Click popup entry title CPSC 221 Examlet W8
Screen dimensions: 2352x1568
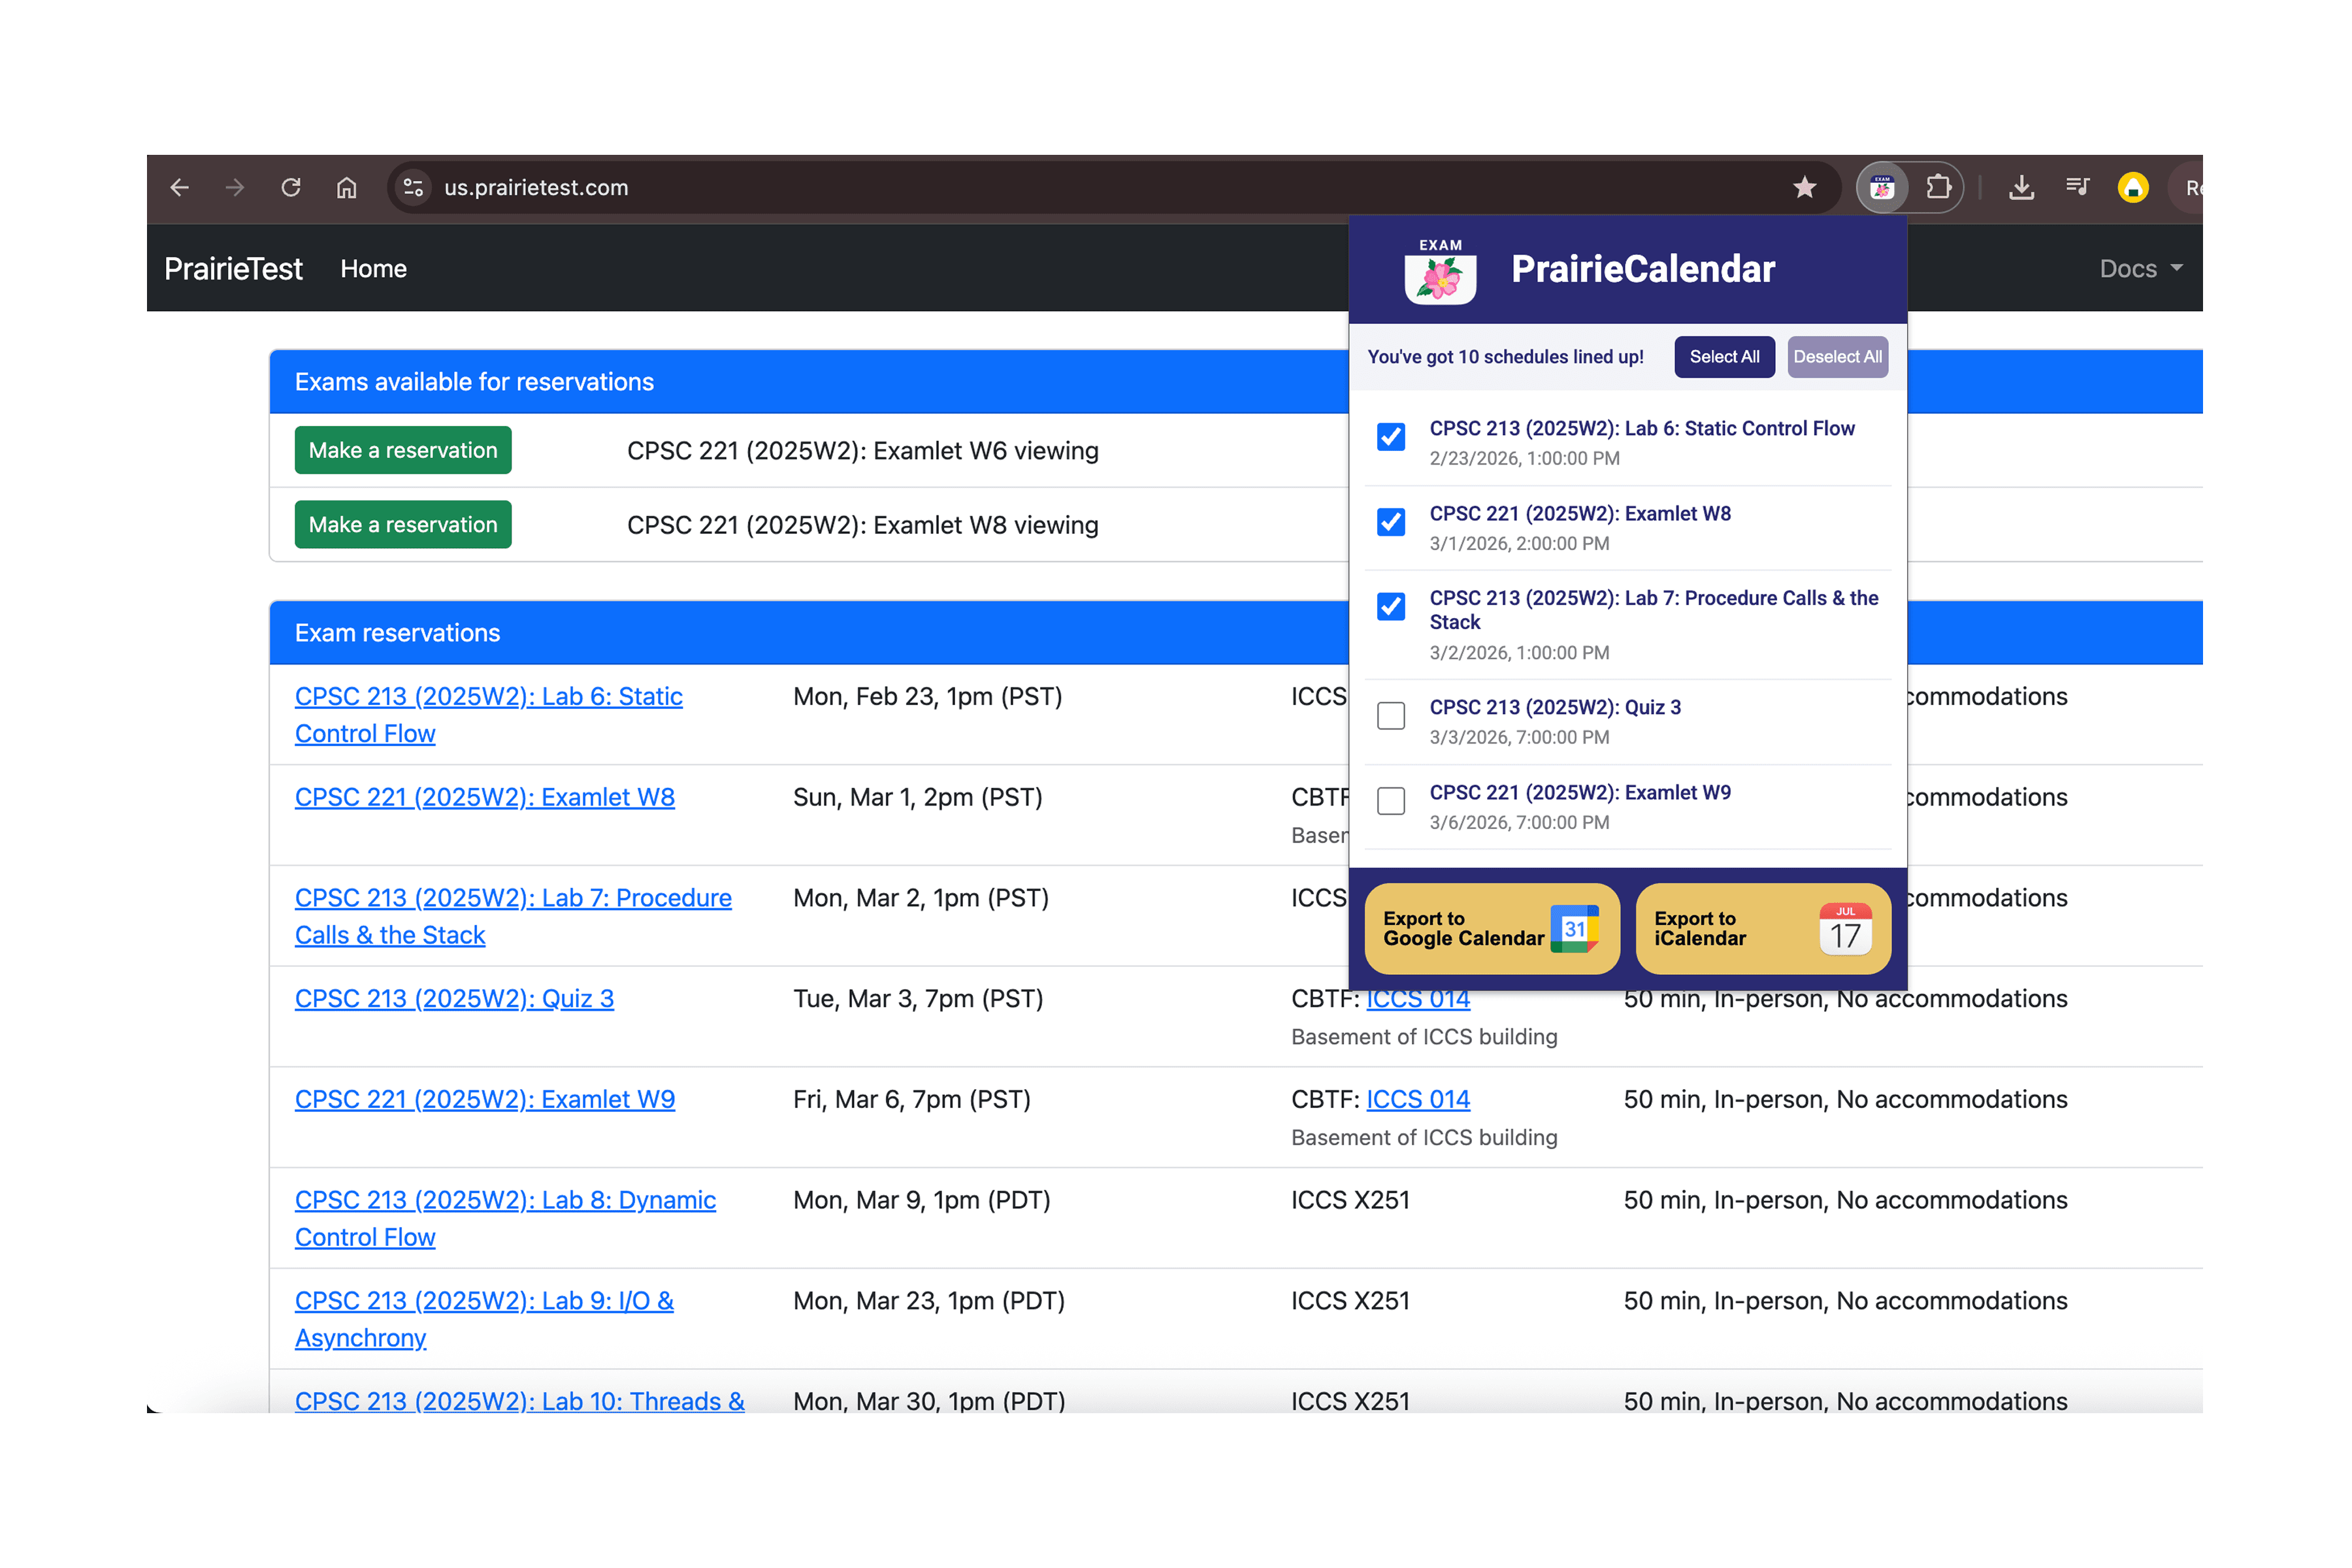click(1580, 513)
